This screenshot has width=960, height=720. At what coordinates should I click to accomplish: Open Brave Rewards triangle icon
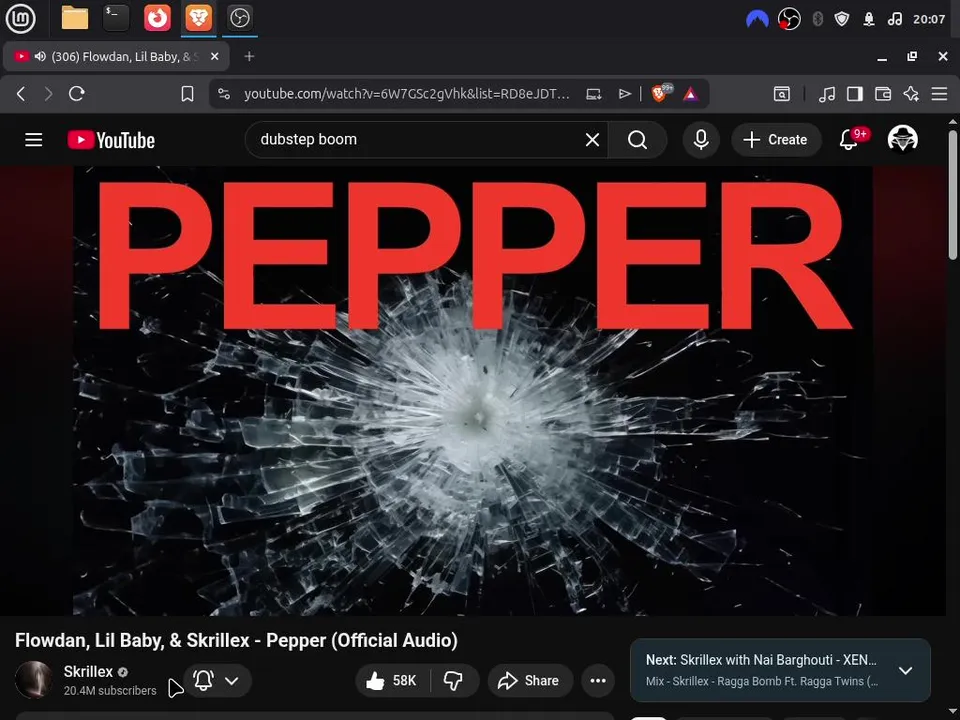tap(691, 94)
